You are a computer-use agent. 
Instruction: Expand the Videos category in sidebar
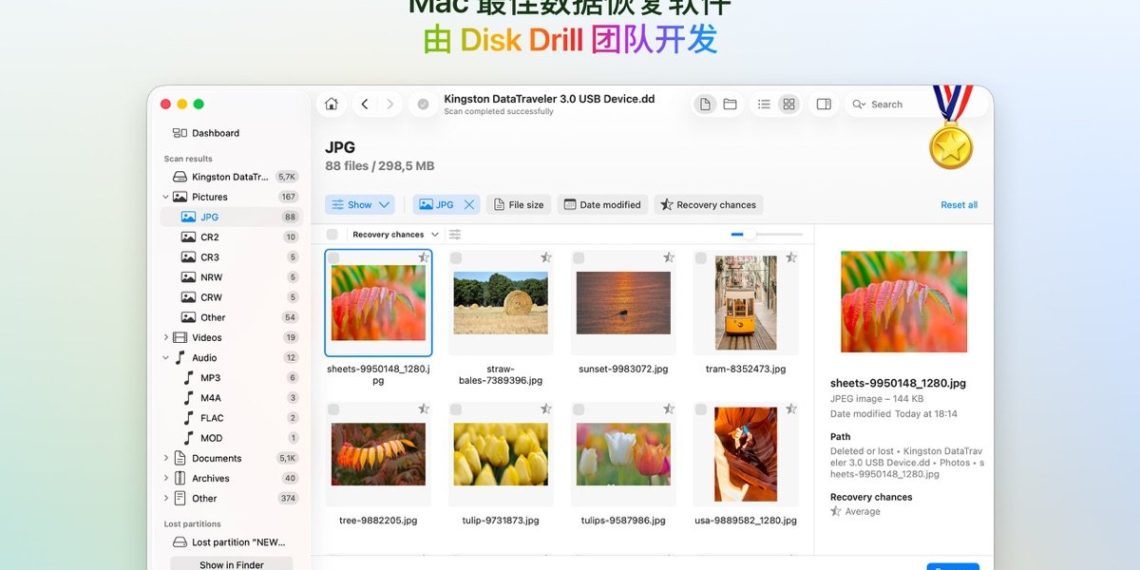(166, 338)
